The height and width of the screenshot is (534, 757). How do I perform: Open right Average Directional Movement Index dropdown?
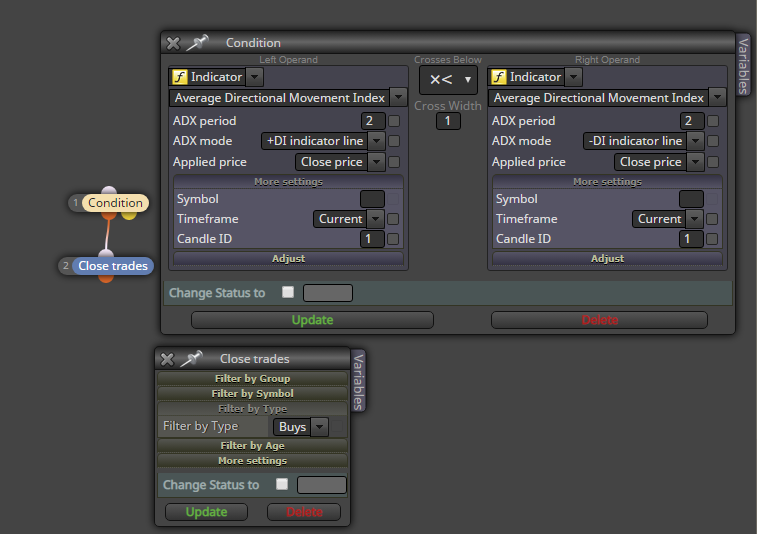click(x=717, y=98)
